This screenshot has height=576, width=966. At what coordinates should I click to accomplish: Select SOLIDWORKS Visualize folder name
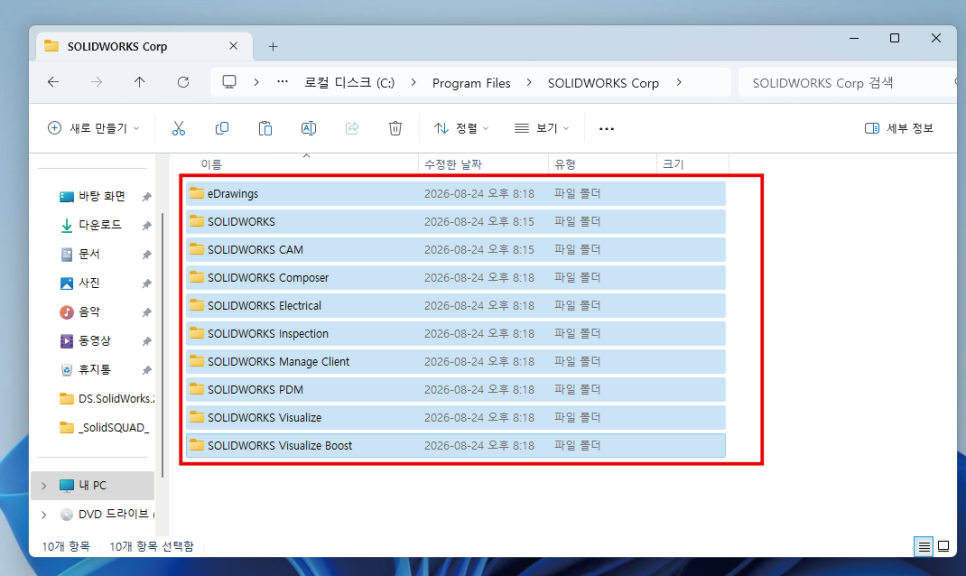point(264,417)
